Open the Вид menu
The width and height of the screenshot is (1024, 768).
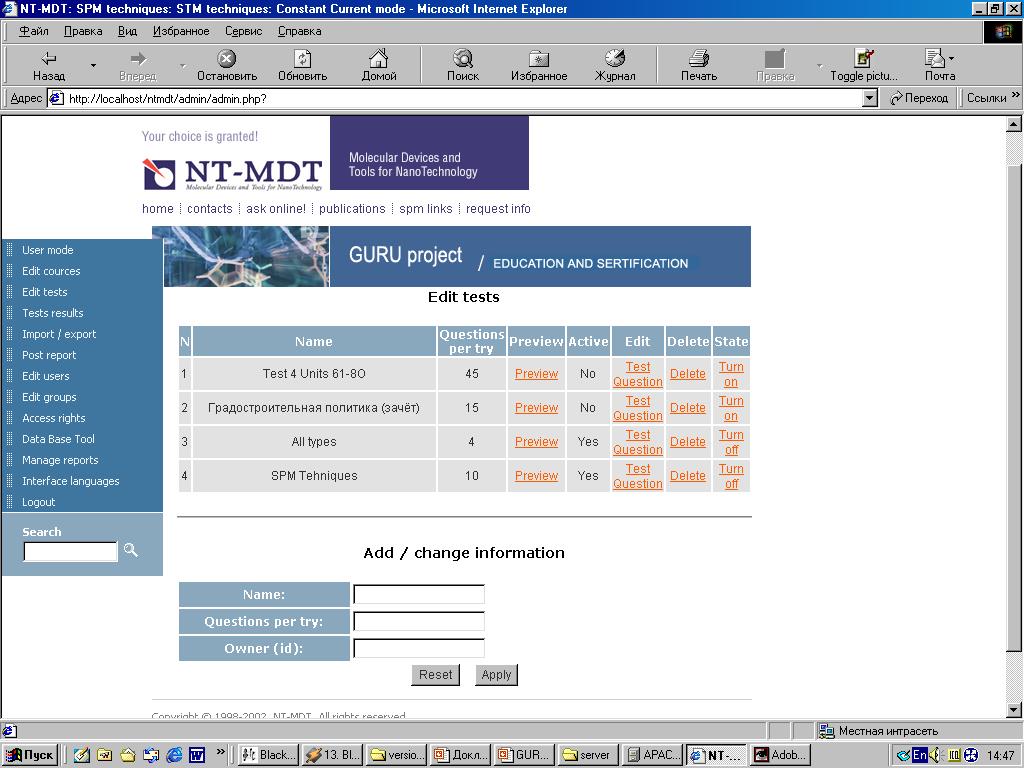pyautogui.click(x=127, y=31)
